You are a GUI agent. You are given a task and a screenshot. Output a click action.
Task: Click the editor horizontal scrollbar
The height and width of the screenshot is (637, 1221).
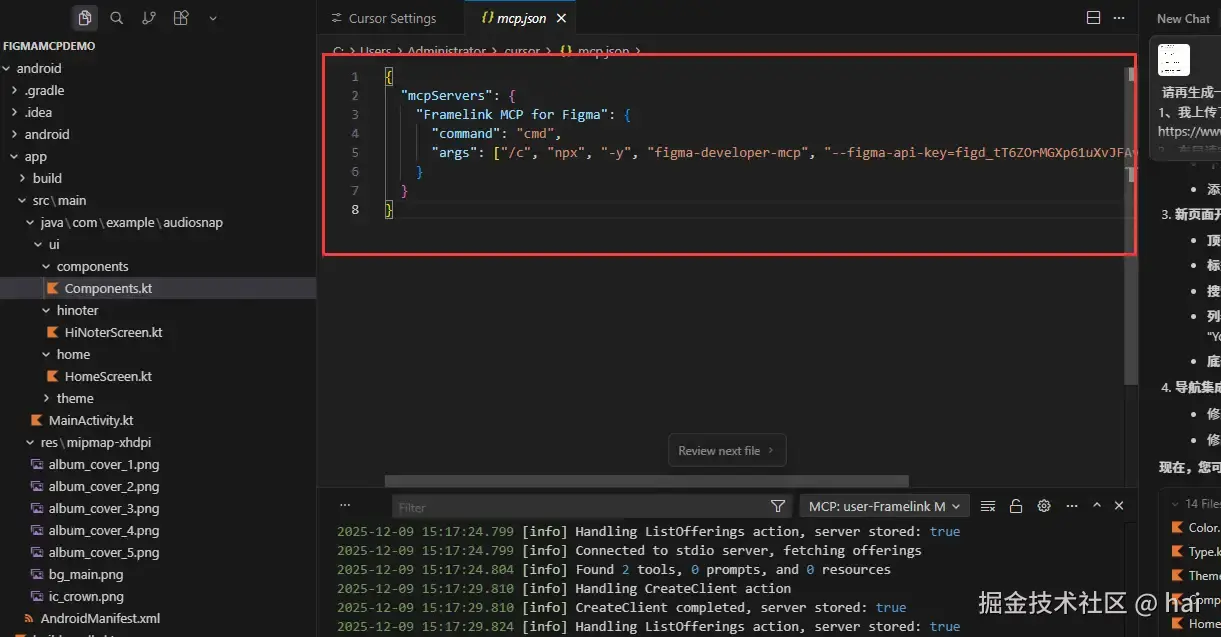[646, 481]
